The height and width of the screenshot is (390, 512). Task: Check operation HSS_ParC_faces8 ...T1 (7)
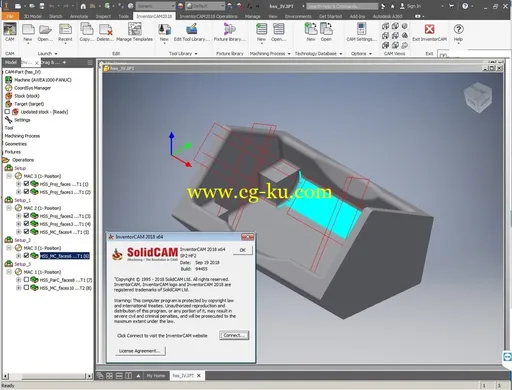(x=26, y=280)
